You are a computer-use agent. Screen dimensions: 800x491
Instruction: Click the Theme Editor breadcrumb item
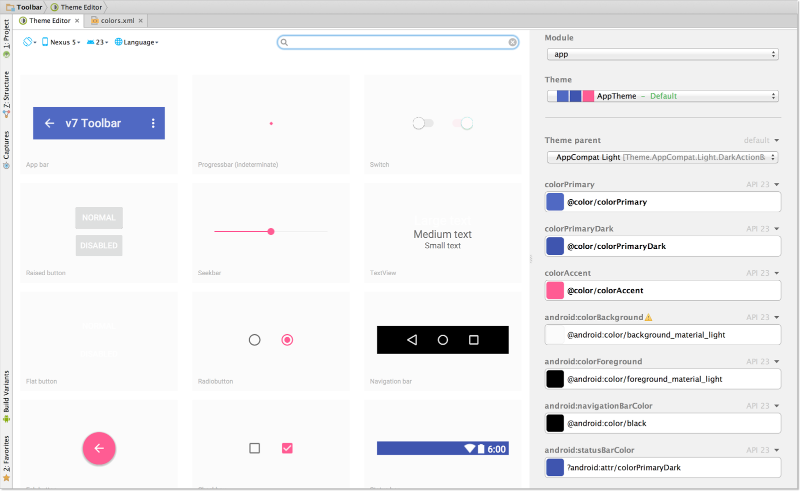77,7
